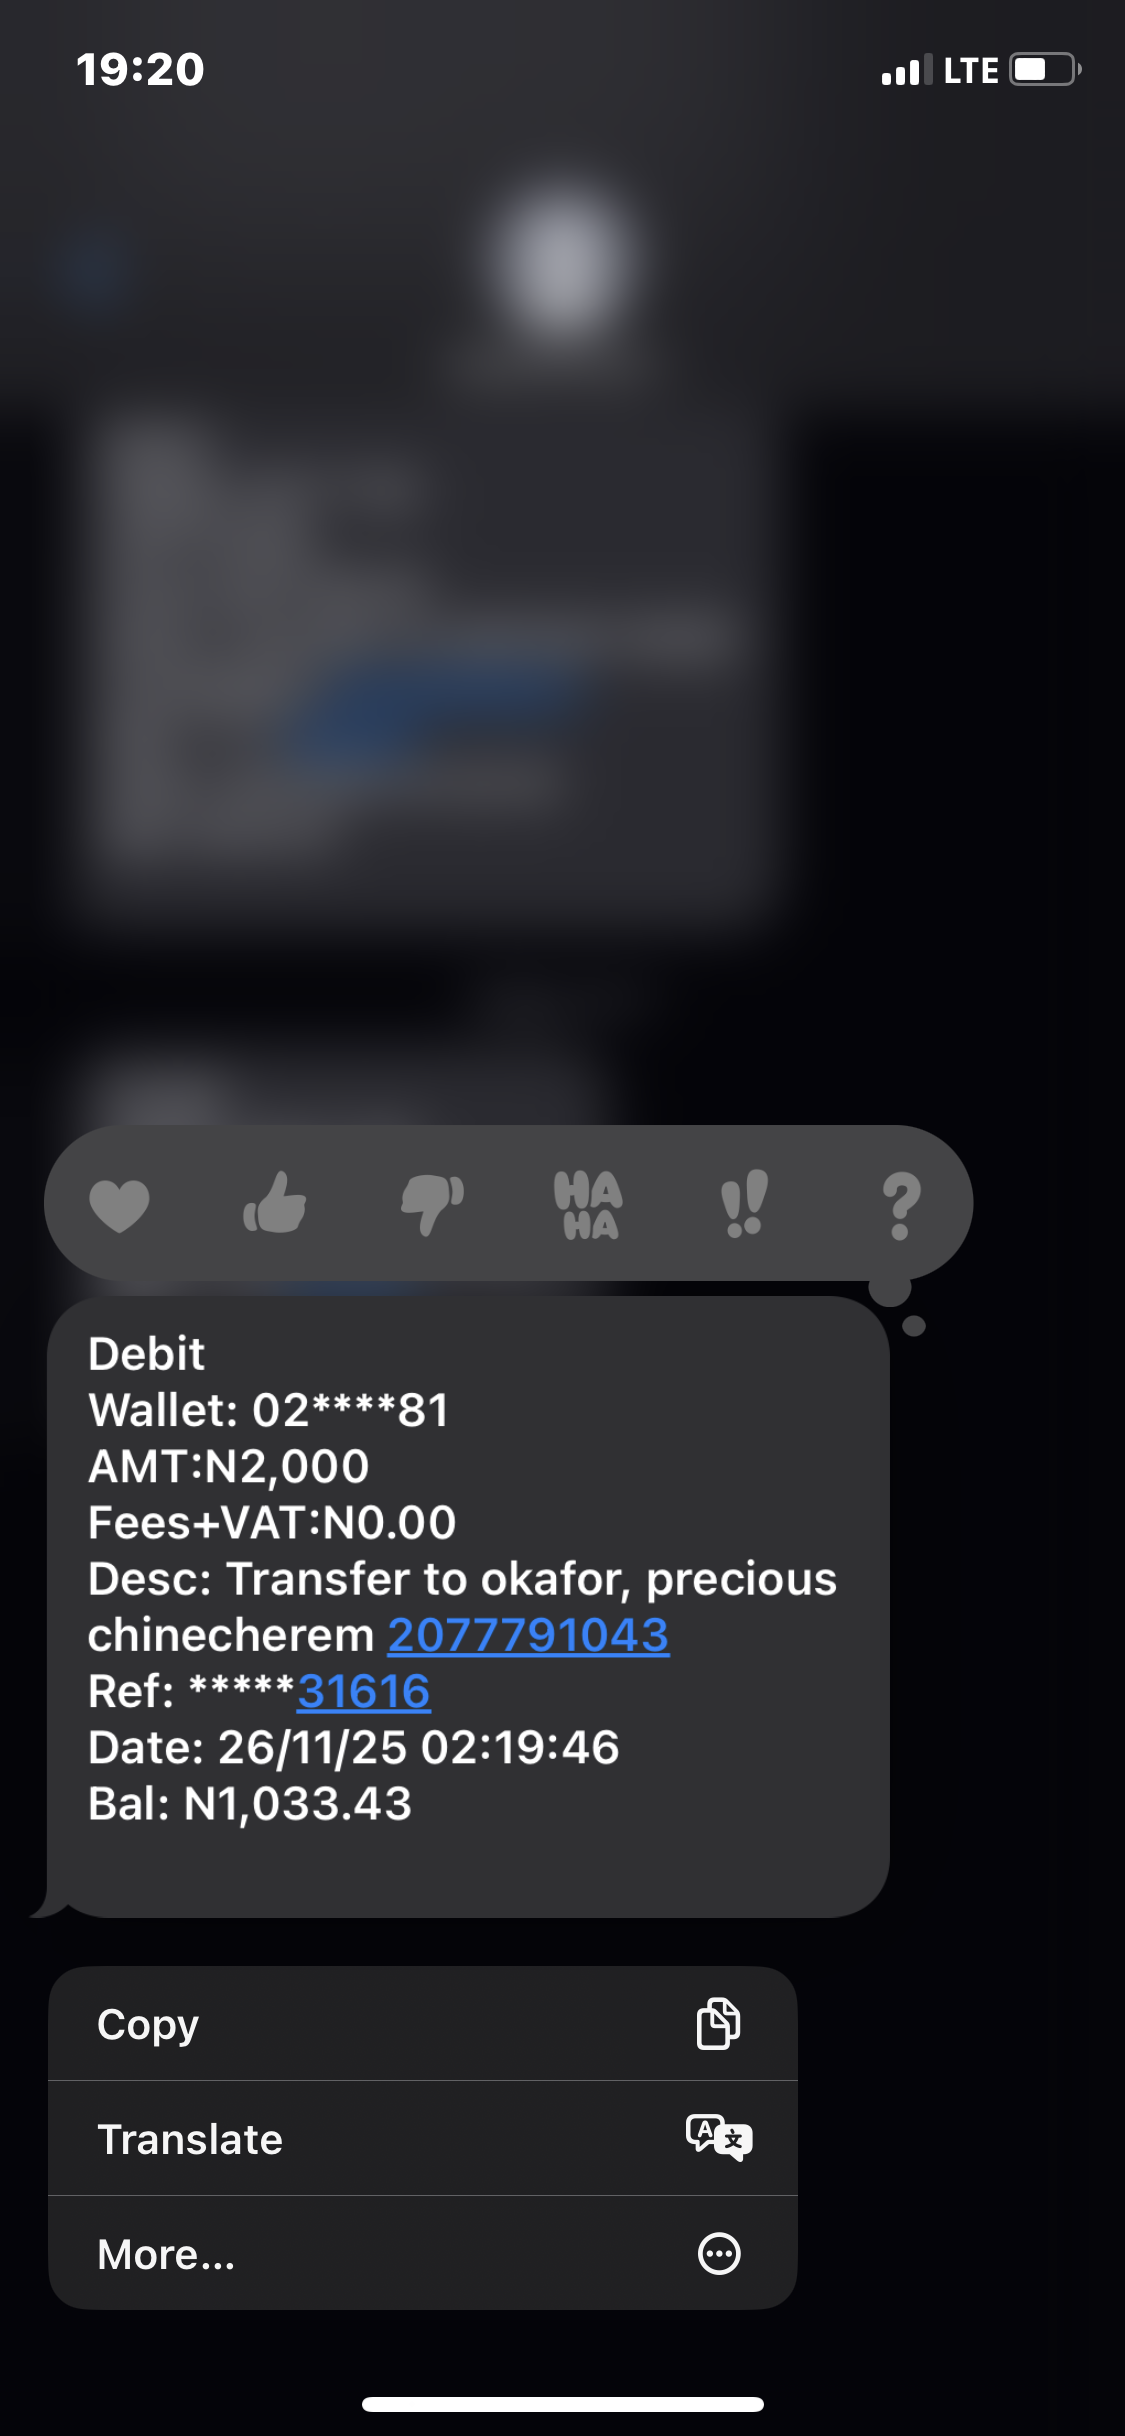
Task: Select the thumbs down reaction
Action: (x=432, y=1204)
